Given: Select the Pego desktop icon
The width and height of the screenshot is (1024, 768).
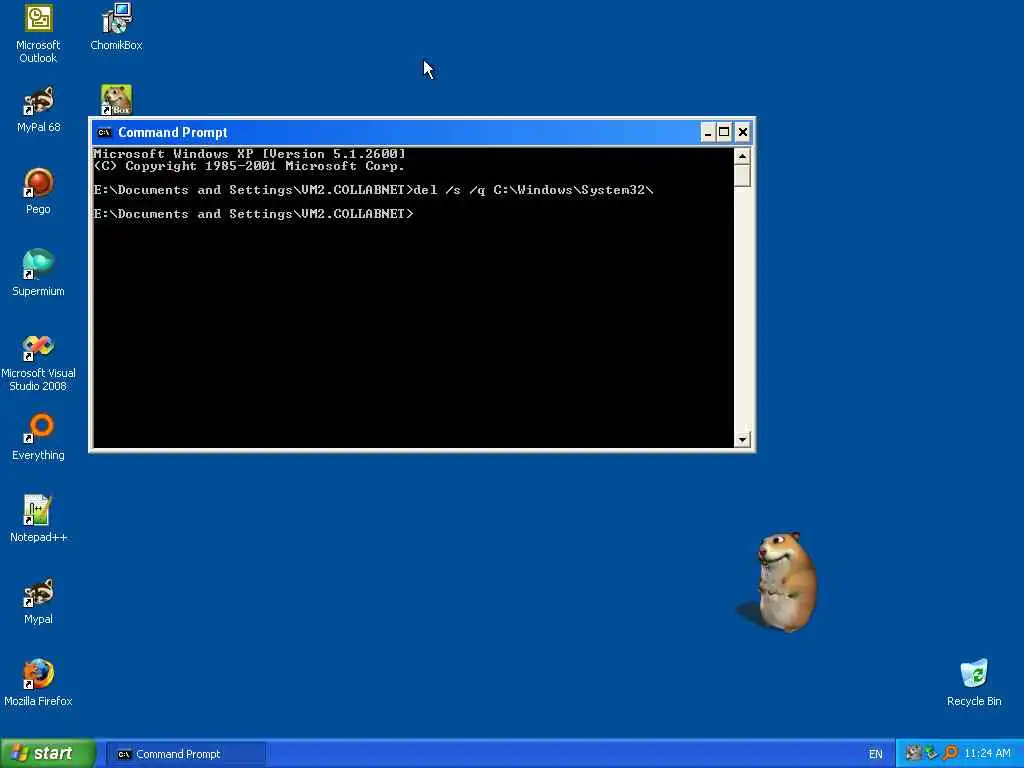Looking at the screenshot, I should tap(38, 191).
